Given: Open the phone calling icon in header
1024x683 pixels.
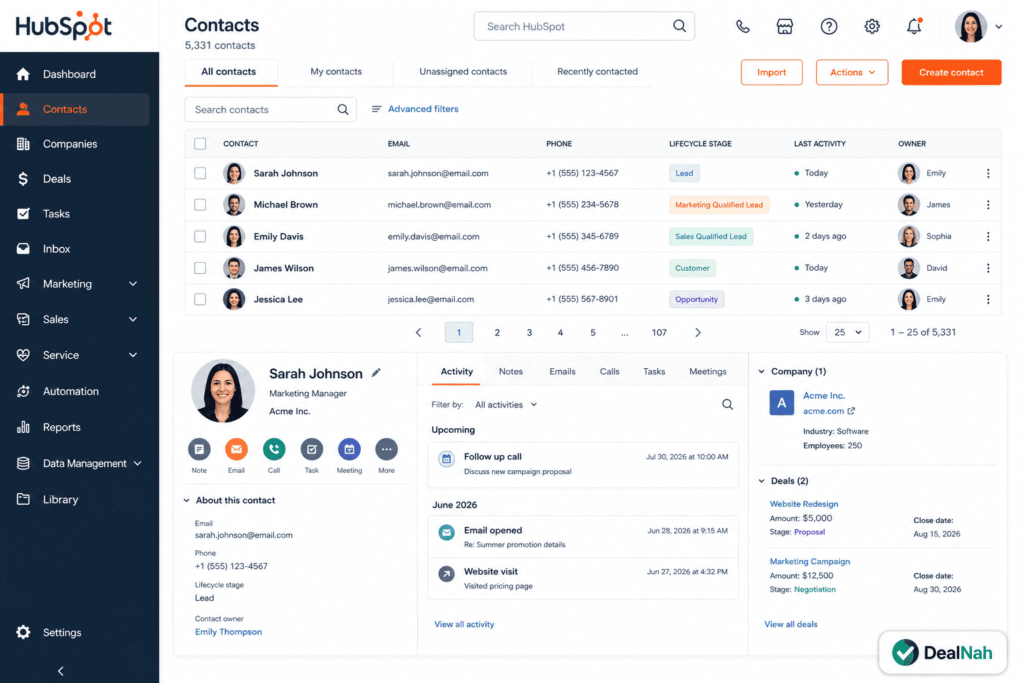Looking at the screenshot, I should [x=743, y=27].
